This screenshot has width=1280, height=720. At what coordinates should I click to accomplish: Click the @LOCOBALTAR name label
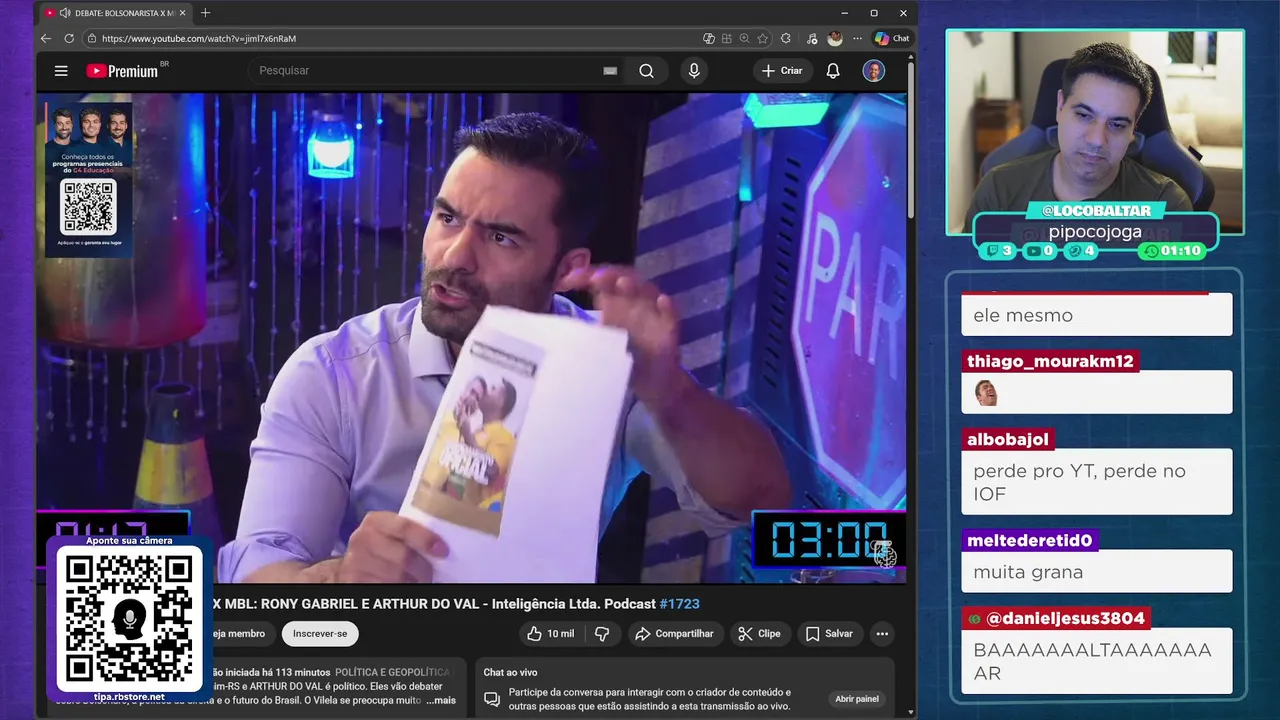click(x=1096, y=211)
